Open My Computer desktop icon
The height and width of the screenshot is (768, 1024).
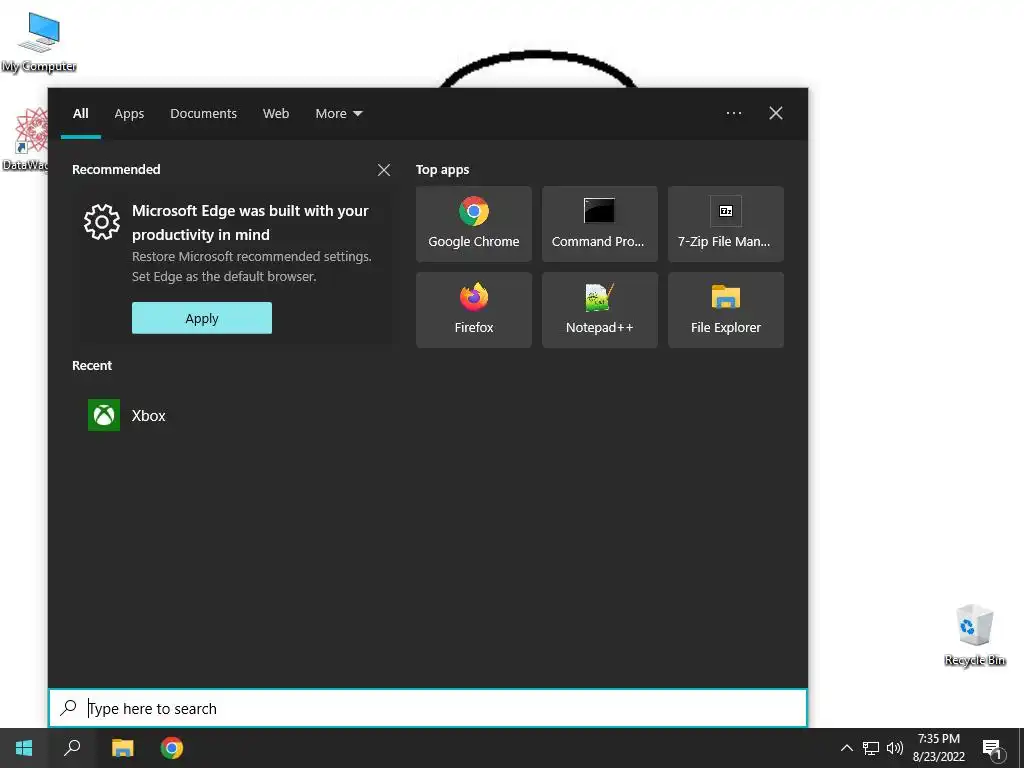coord(39,42)
